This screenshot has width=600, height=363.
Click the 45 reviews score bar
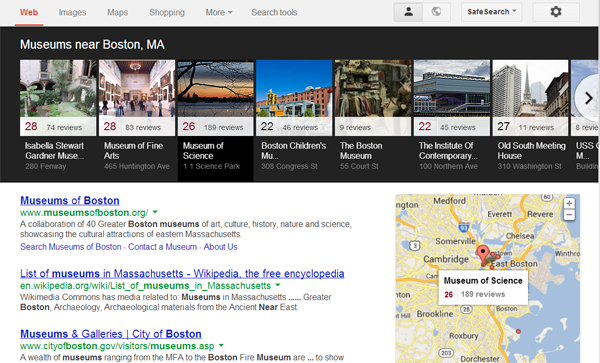452,127
